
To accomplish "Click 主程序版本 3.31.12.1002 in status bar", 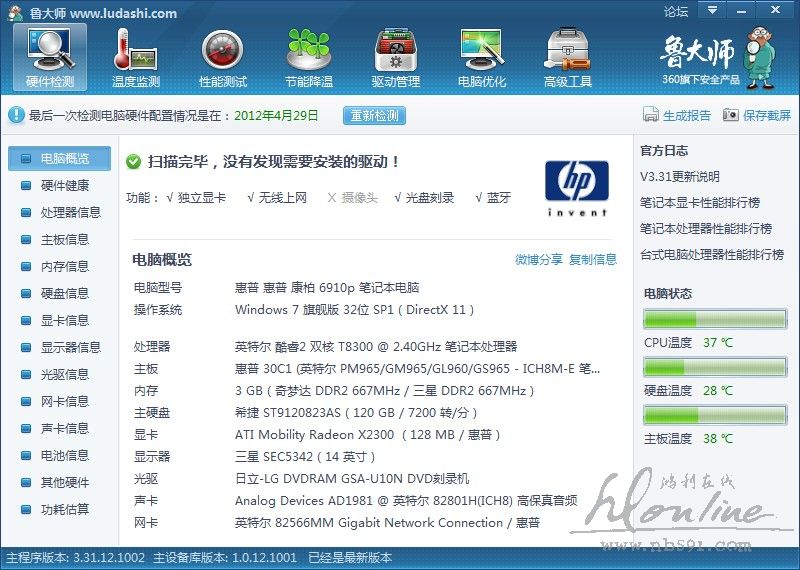I will coord(75,558).
